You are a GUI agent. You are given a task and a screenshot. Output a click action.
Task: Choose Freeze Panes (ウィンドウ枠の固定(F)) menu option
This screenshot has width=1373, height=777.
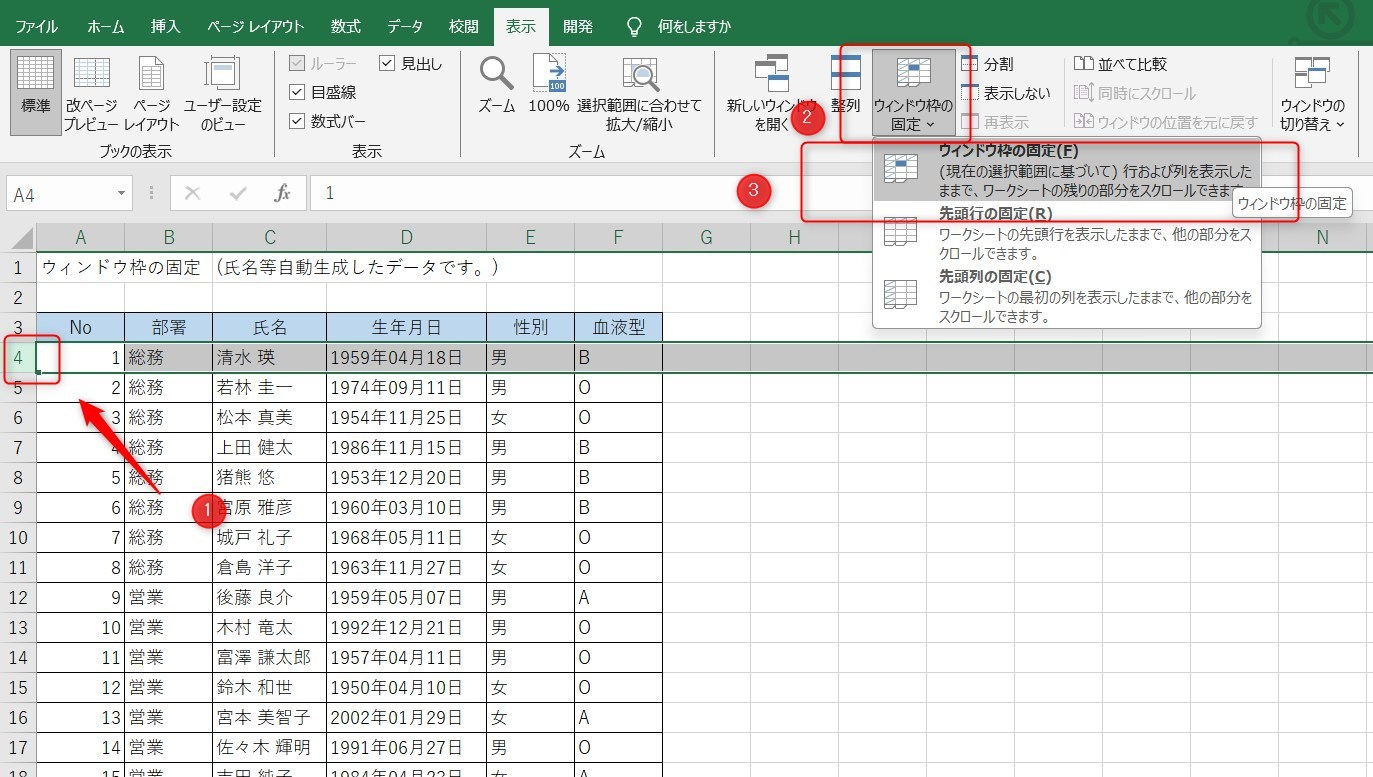point(1066,170)
